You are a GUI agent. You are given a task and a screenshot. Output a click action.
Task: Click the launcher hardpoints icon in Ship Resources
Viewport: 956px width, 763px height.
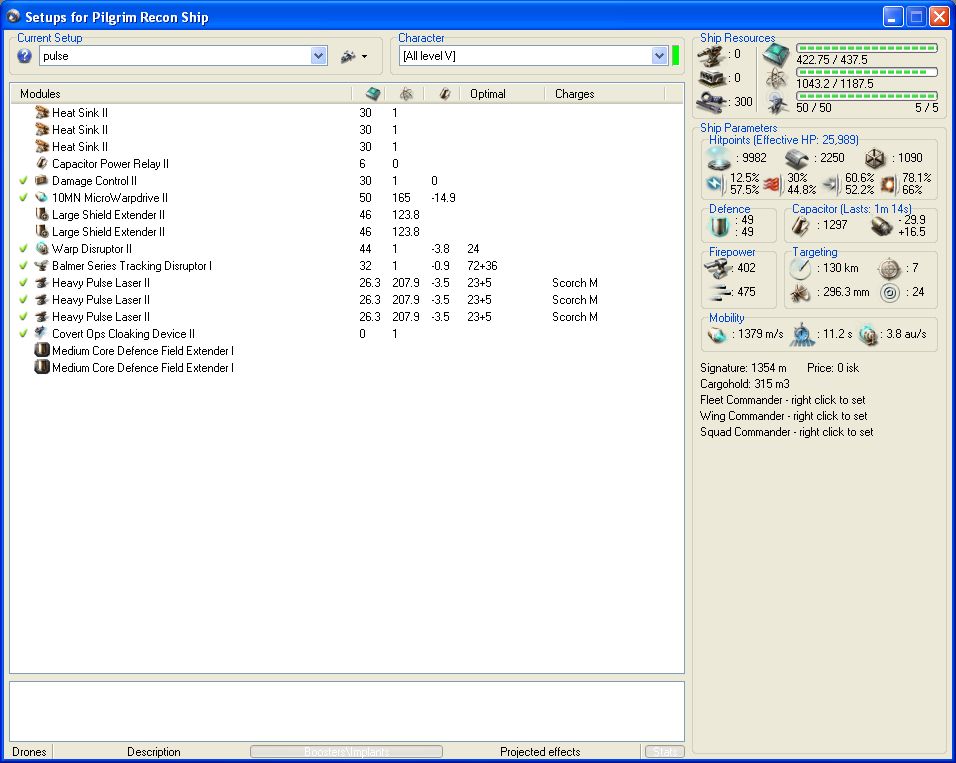coord(711,79)
